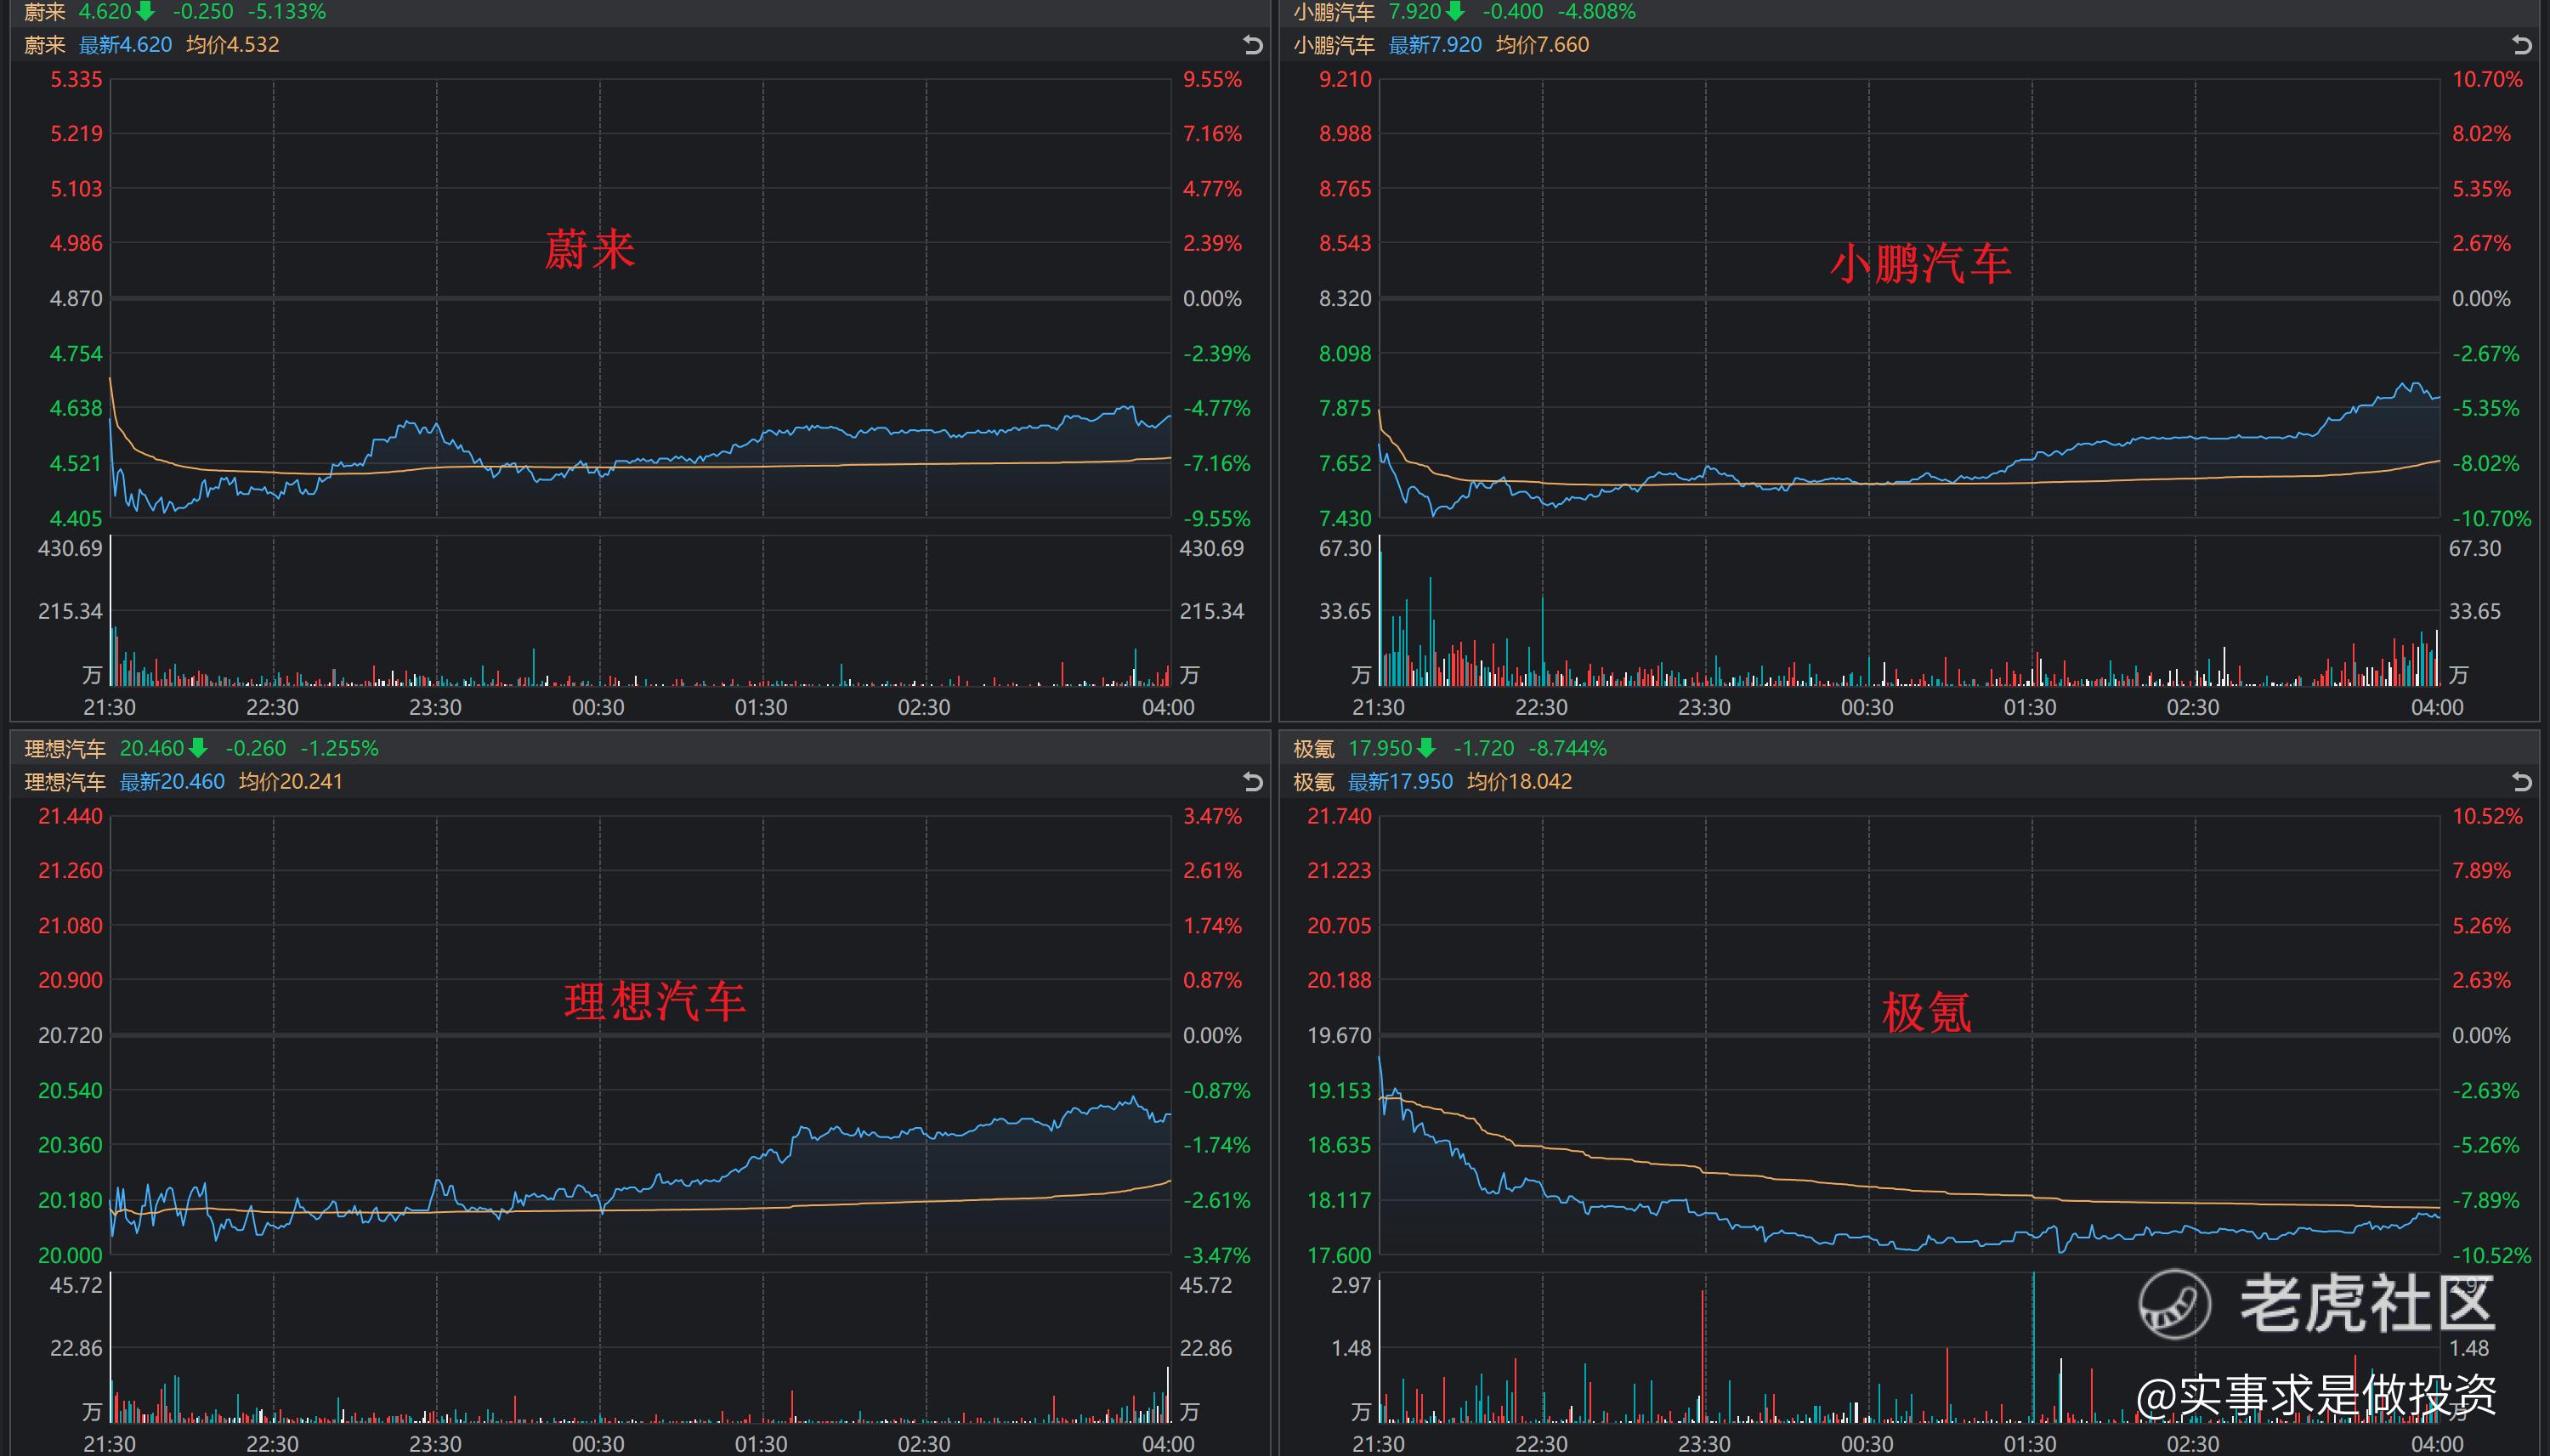
Task: Click the 4.870 previous close label on 蔚来 chart
Action: click(76, 298)
